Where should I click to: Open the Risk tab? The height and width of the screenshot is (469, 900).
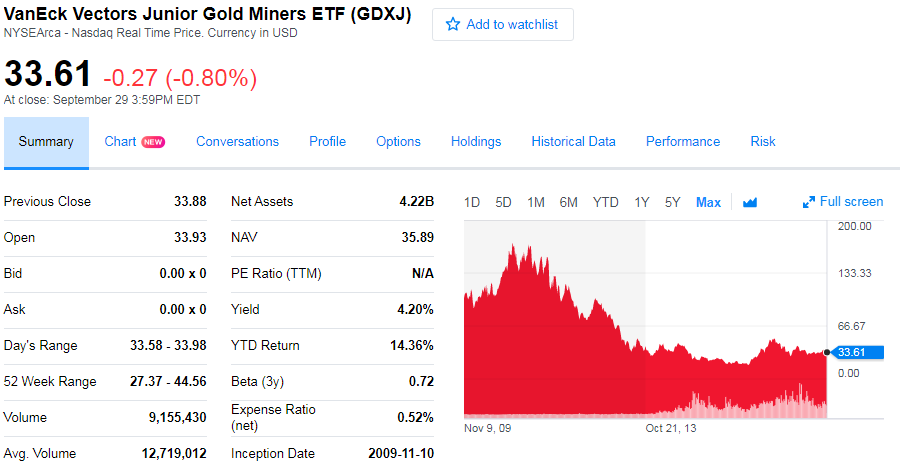tap(763, 142)
